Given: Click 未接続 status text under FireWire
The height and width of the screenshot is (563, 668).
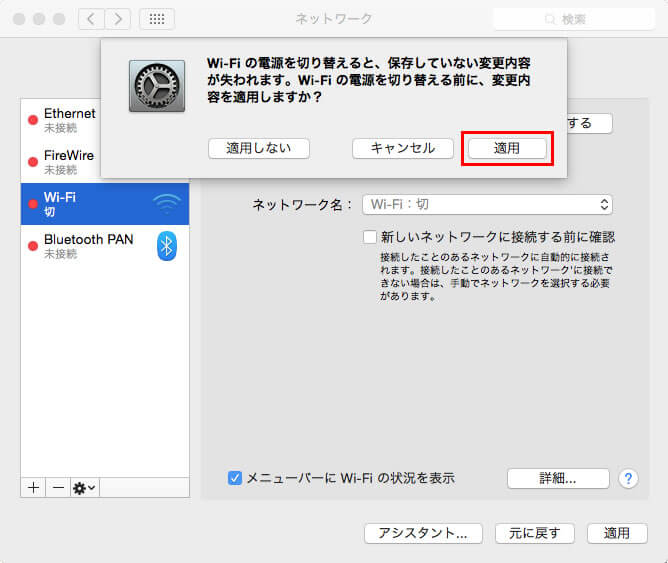Looking at the screenshot, I should (60, 170).
